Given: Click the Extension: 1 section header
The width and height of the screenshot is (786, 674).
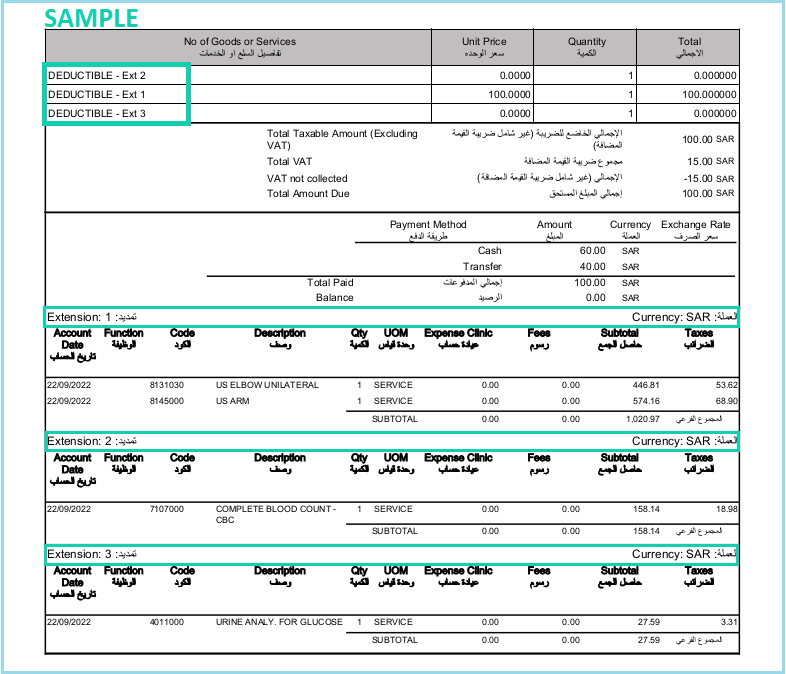Looking at the screenshot, I should tap(391, 317).
